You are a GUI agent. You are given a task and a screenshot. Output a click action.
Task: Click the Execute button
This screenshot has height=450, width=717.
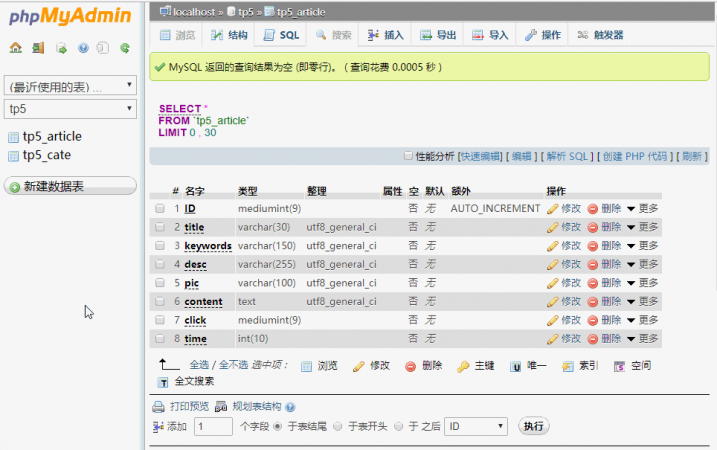(x=534, y=426)
